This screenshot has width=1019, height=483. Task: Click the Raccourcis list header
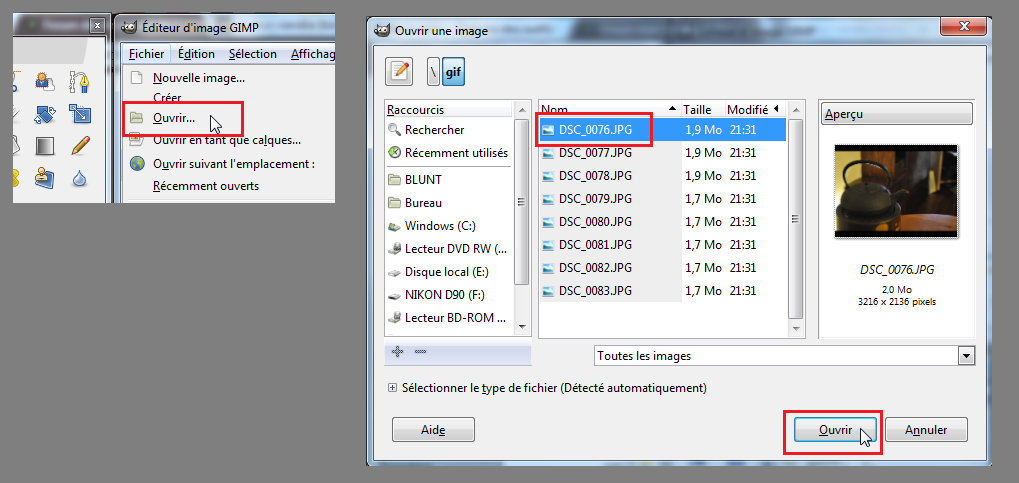(x=449, y=110)
